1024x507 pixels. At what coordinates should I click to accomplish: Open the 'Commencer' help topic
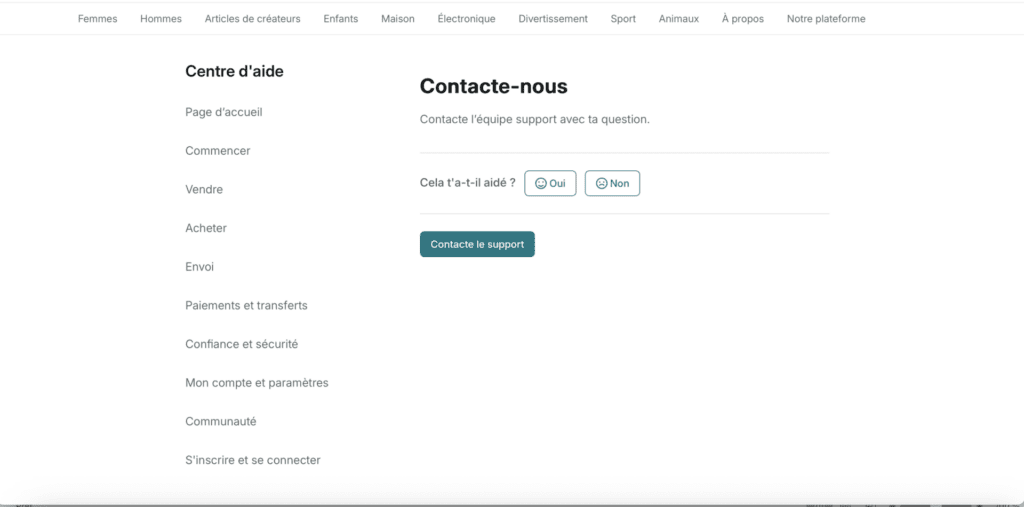[218, 151]
